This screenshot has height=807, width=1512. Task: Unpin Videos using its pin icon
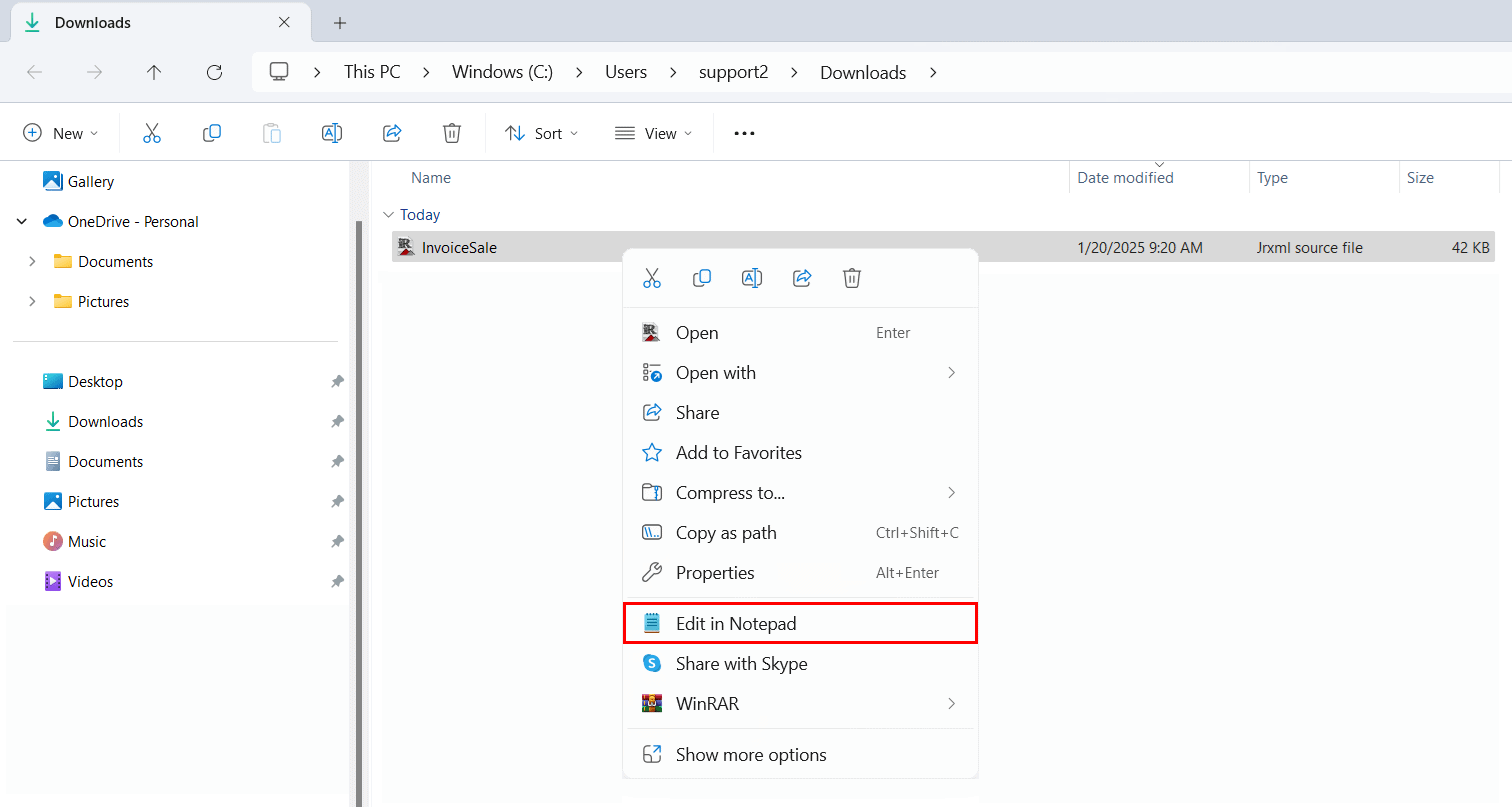(338, 582)
